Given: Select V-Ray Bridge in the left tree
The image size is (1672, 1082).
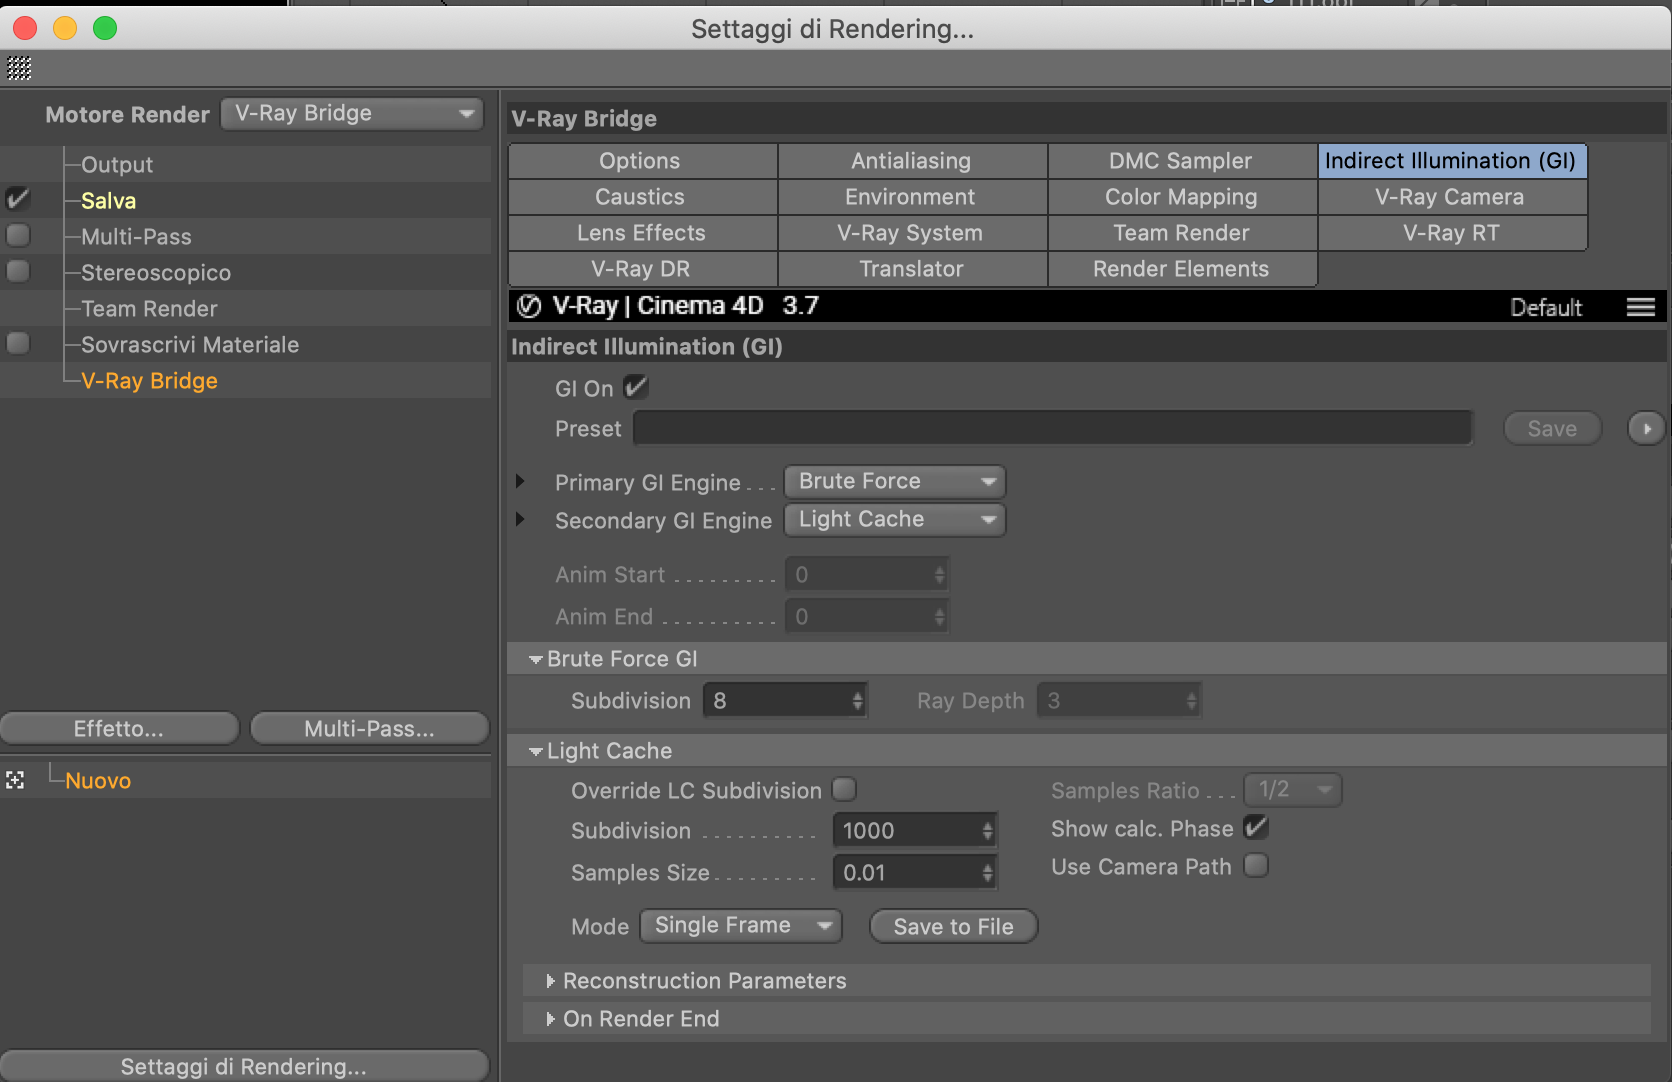Looking at the screenshot, I should pos(149,381).
